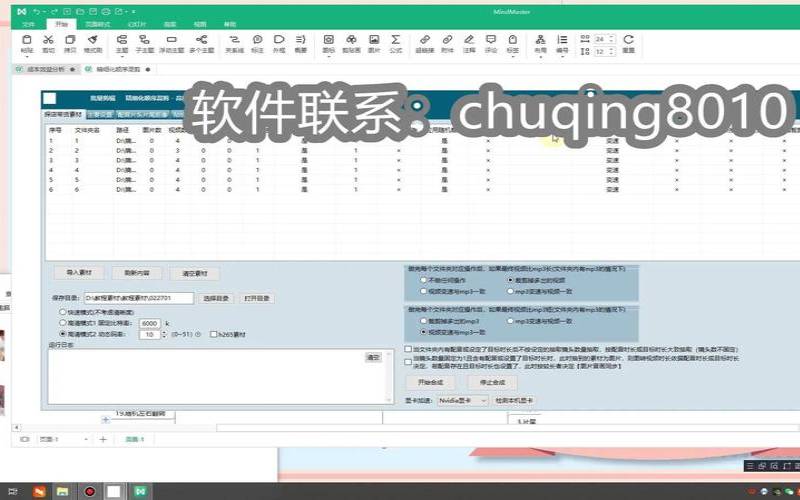Image resolution: width=800 pixels, height=500 pixels.
Task: Expand the Topic dropdown arrow
Action: (122, 57)
